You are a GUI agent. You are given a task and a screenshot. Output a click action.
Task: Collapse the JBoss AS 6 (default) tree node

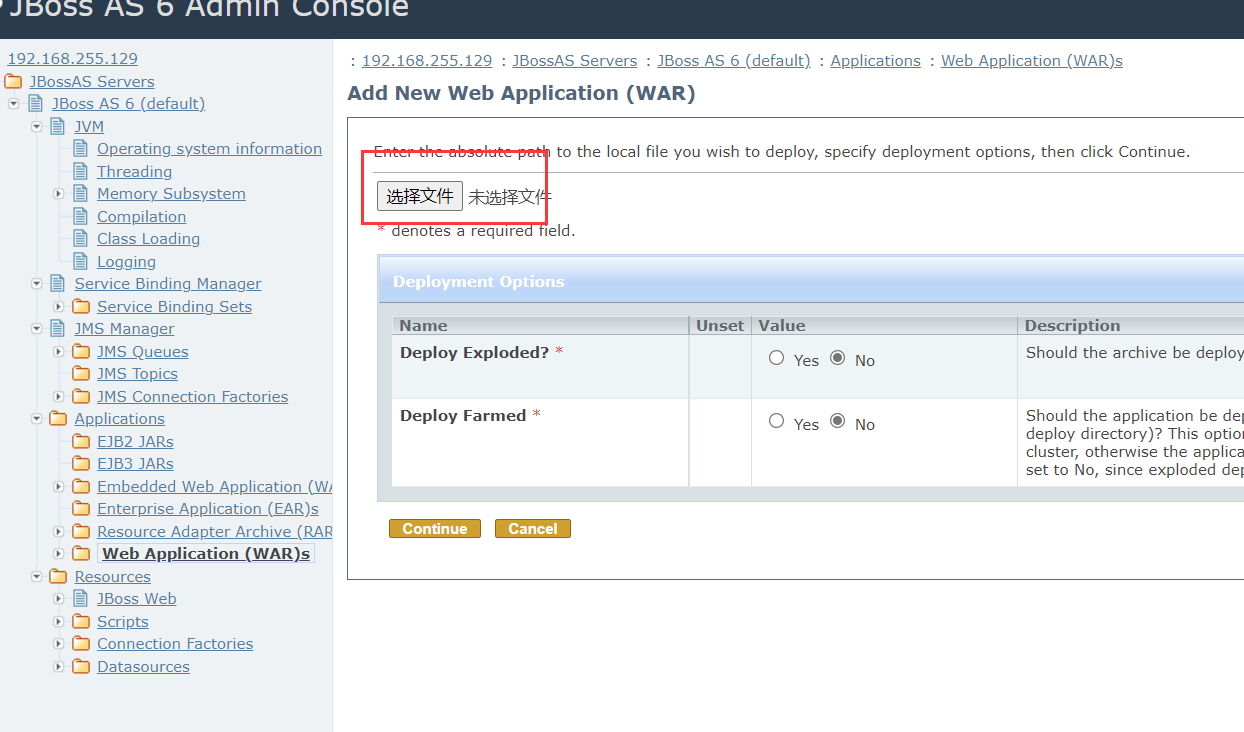(13, 104)
